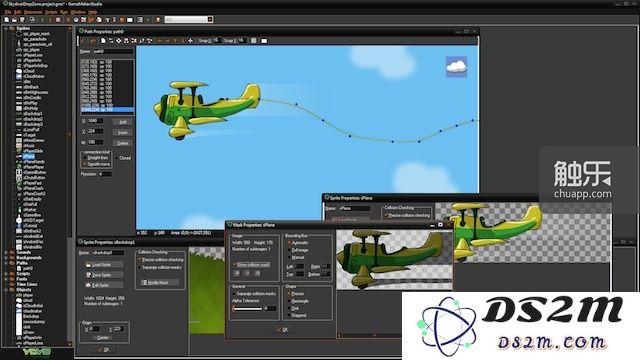Open the target dropdown in main toolbar
This screenshot has height=360, width=640.
(x=210, y=19)
